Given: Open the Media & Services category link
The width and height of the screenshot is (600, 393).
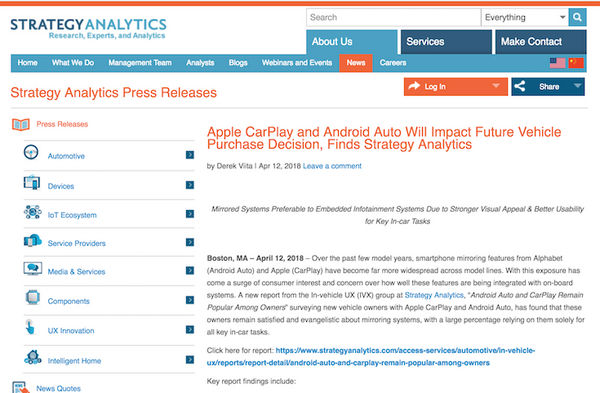Looking at the screenshot, I should [x=76, y=272].
